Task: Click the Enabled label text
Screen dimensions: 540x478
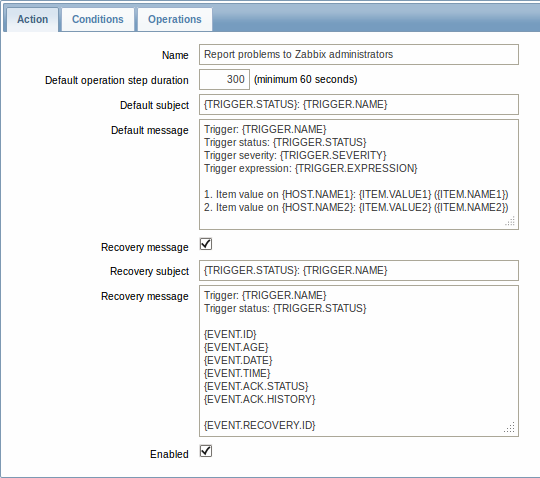Action: point(169,454)
